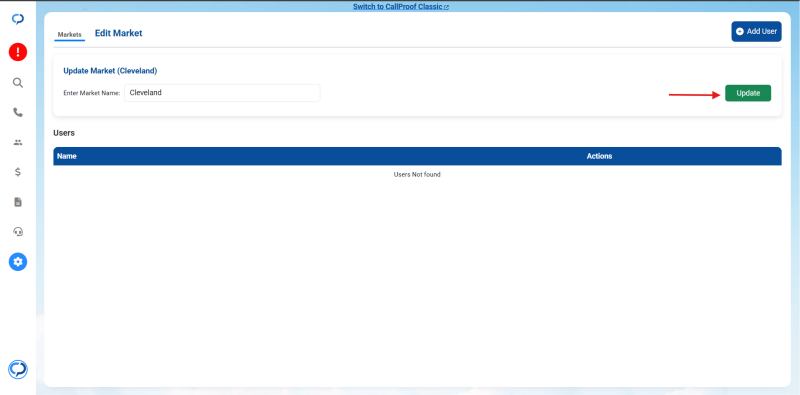Viewport: 800px width, 395px height.
Task: Click the Edit Market page title
Action: (118, 33)
